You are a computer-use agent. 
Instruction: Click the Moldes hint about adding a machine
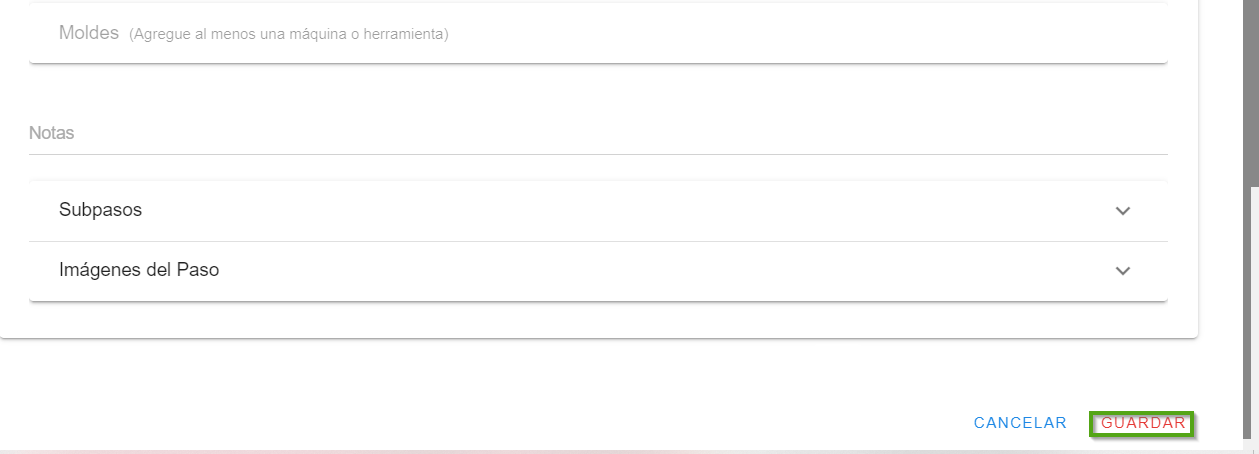[x=288, y=35]
